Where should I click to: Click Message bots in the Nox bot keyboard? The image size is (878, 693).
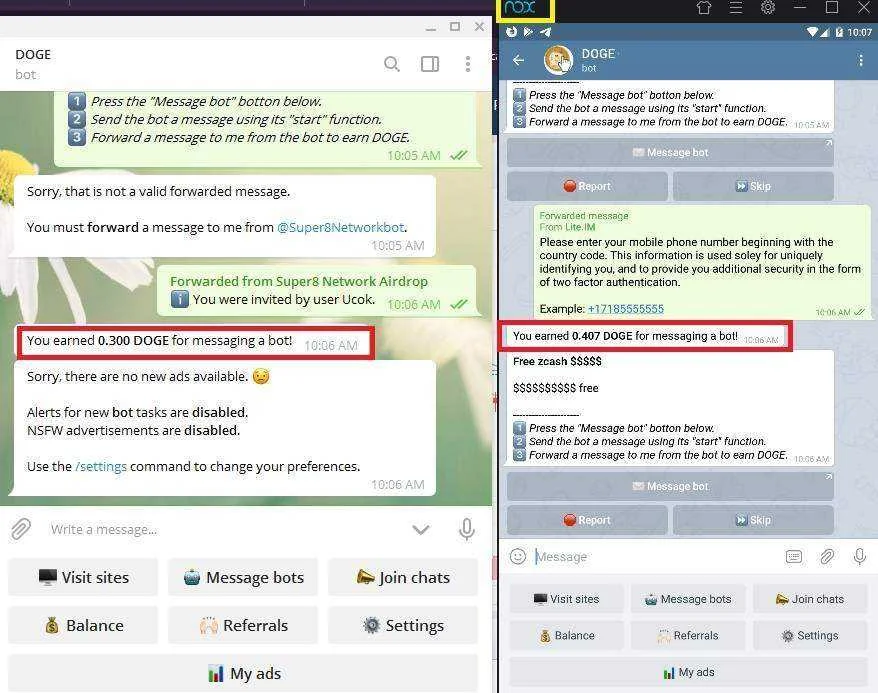coord(688,599)
